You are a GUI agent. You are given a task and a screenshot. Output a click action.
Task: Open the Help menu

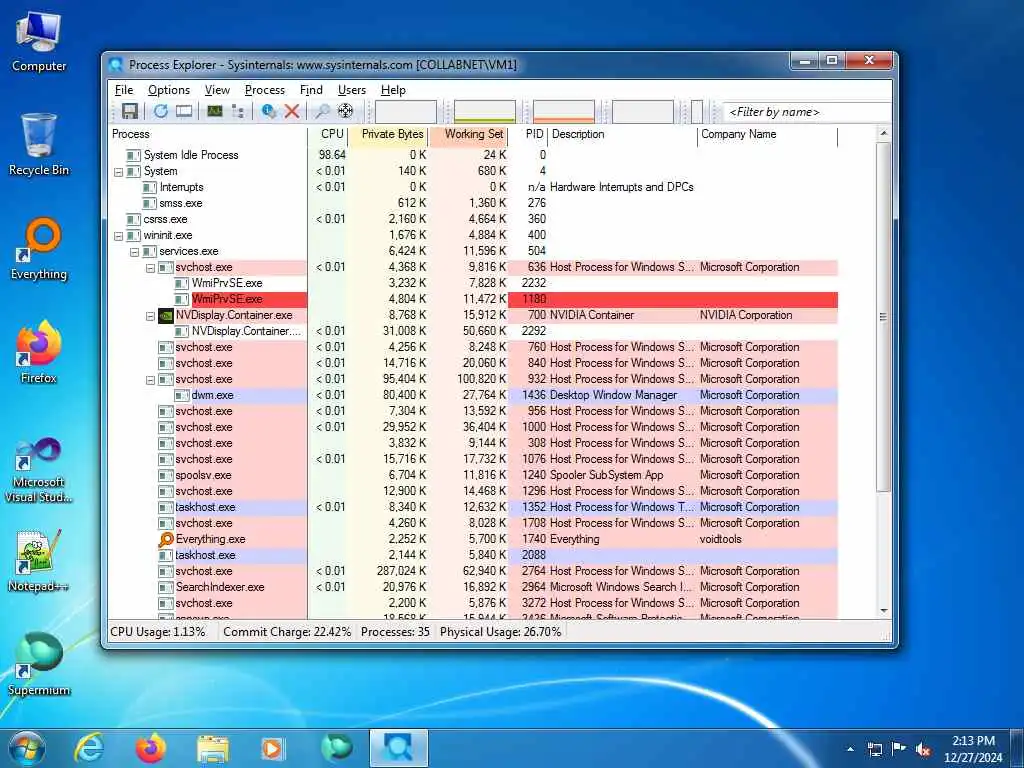point(393,90)
